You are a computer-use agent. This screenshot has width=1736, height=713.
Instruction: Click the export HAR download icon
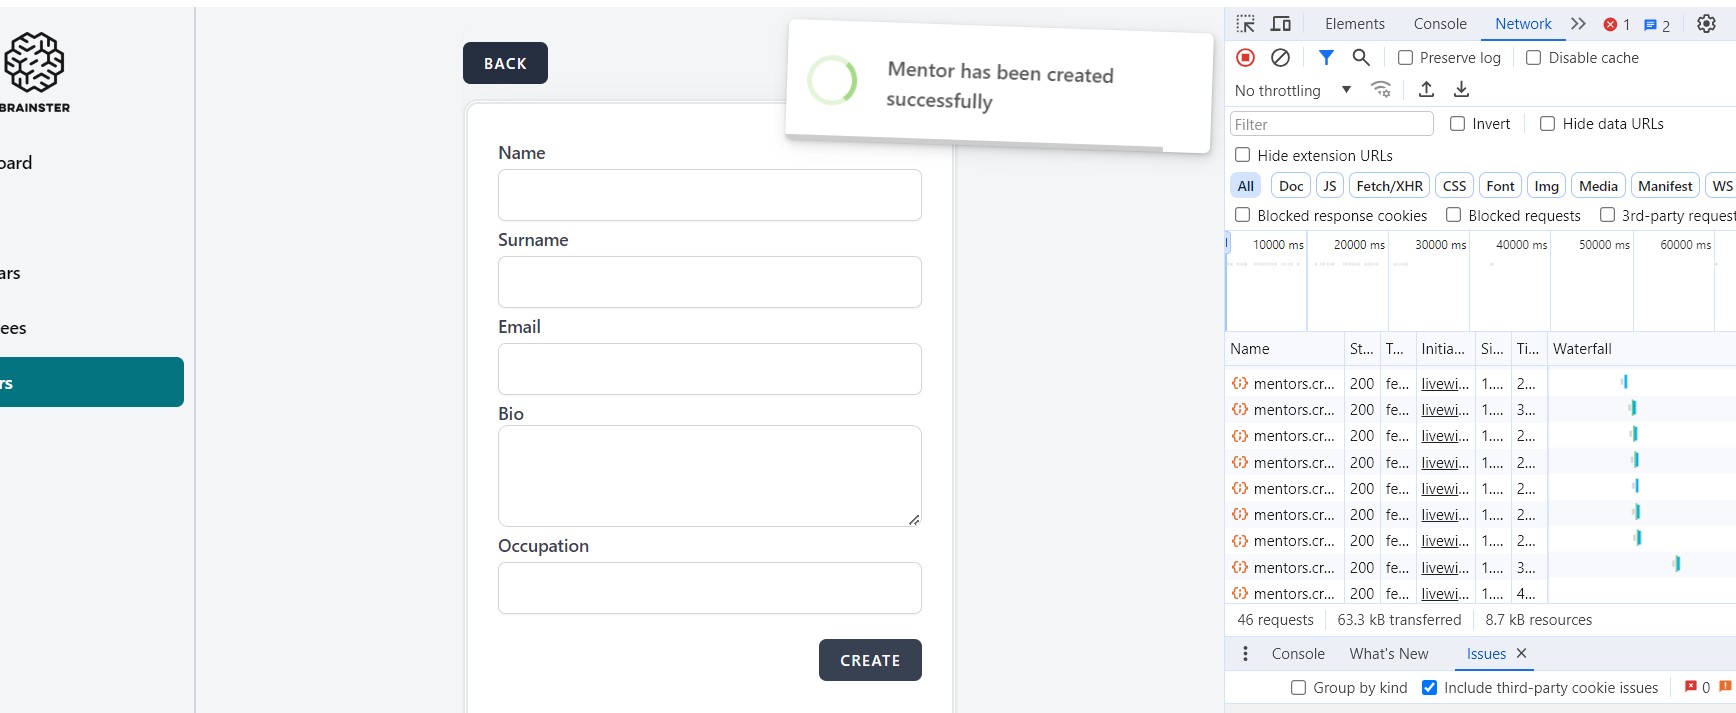click(1461, 90)
